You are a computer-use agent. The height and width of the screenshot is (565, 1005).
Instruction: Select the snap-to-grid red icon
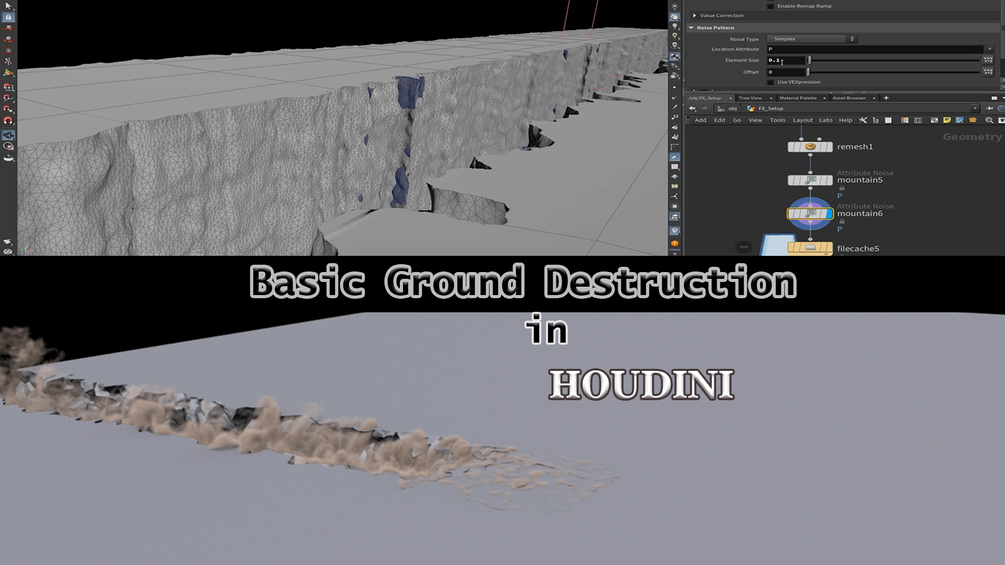8,87
